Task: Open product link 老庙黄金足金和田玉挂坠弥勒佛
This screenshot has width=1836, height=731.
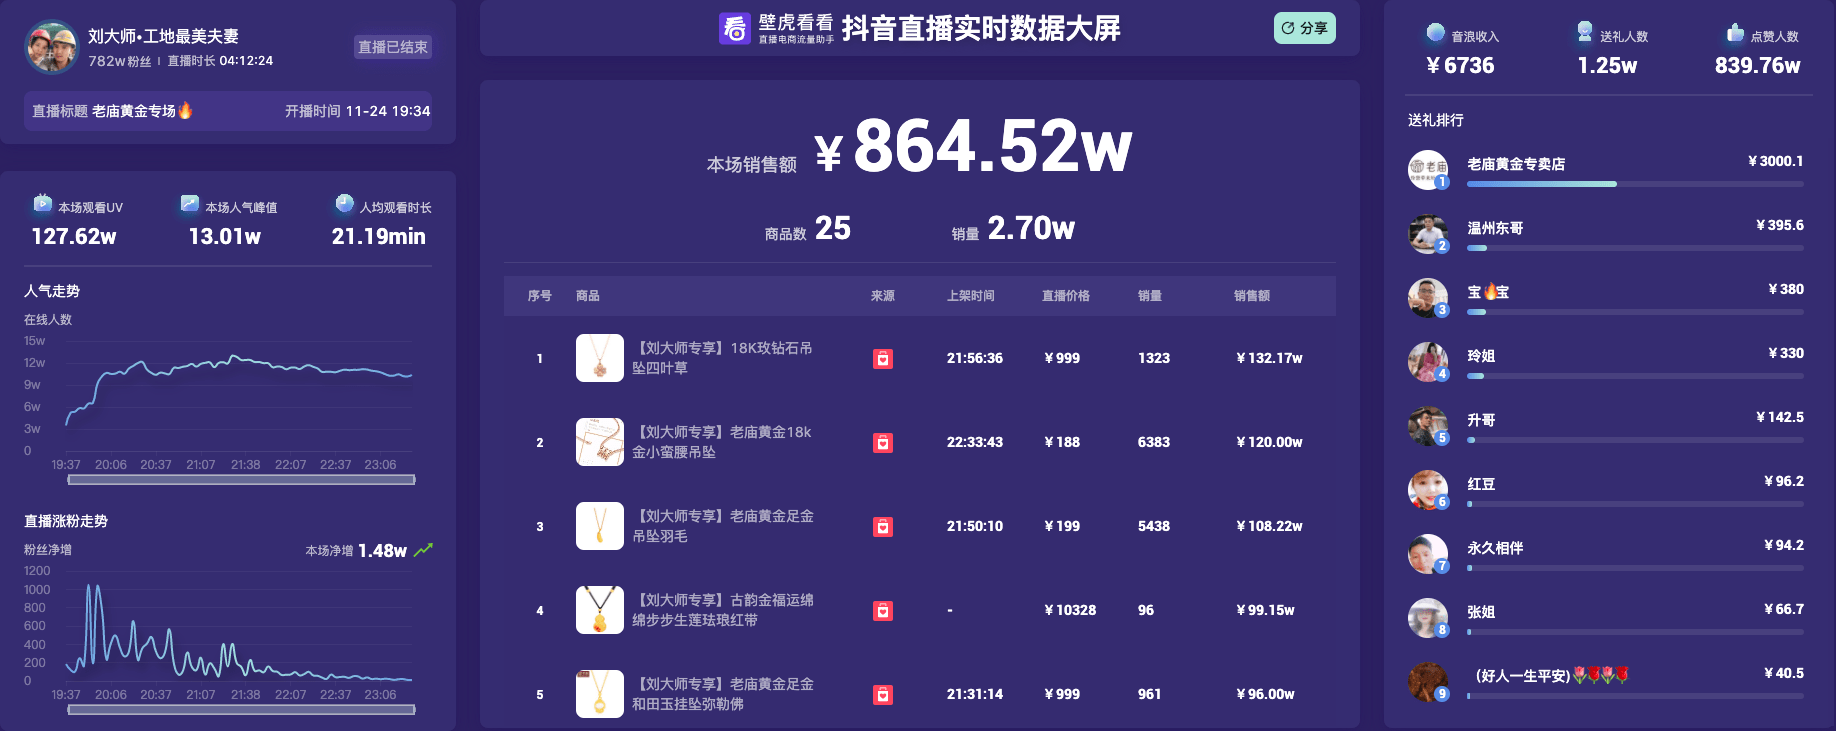Action: click(723, 694)
